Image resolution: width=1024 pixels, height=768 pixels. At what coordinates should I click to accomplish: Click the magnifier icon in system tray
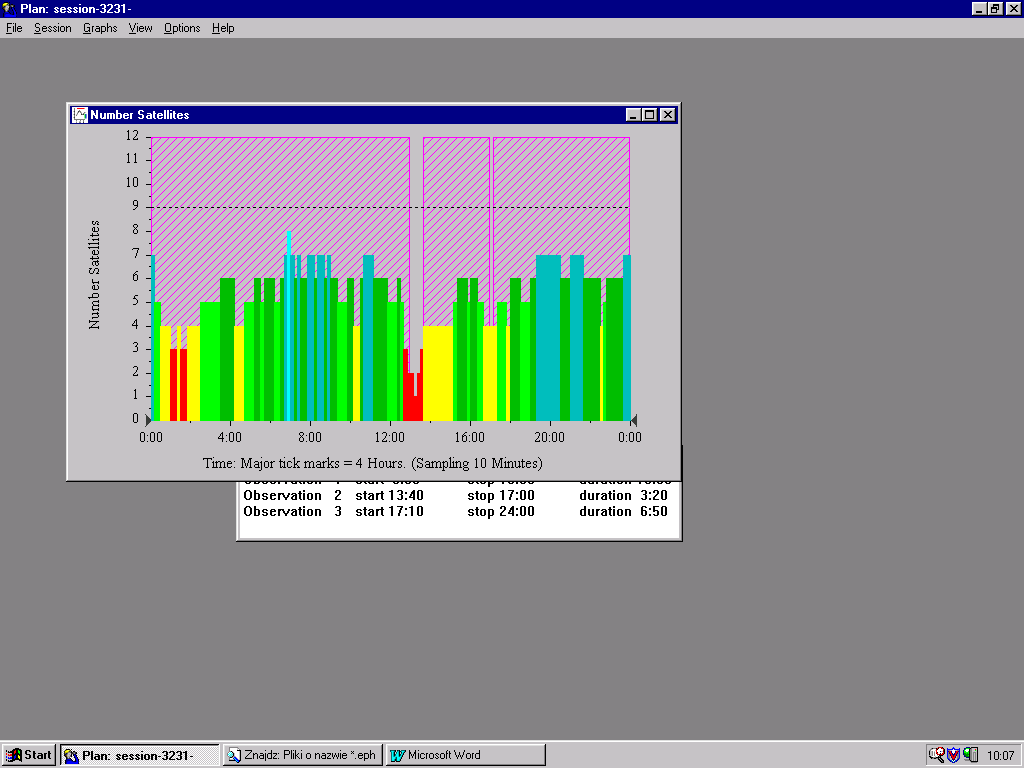point(937,755)
